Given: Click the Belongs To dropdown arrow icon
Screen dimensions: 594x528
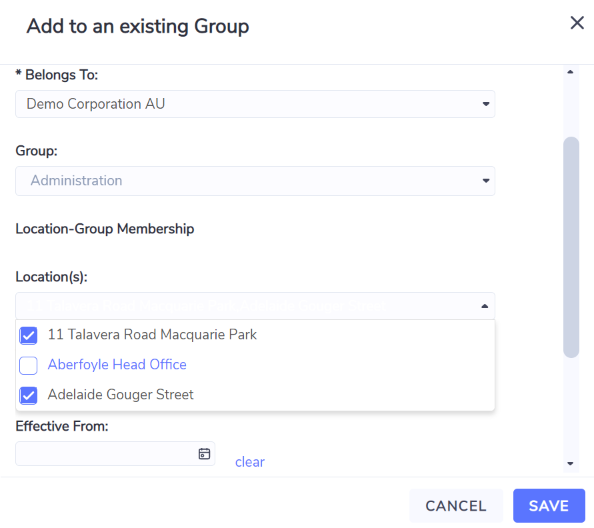Looking at the screenshot, I should tap(486, 104).
